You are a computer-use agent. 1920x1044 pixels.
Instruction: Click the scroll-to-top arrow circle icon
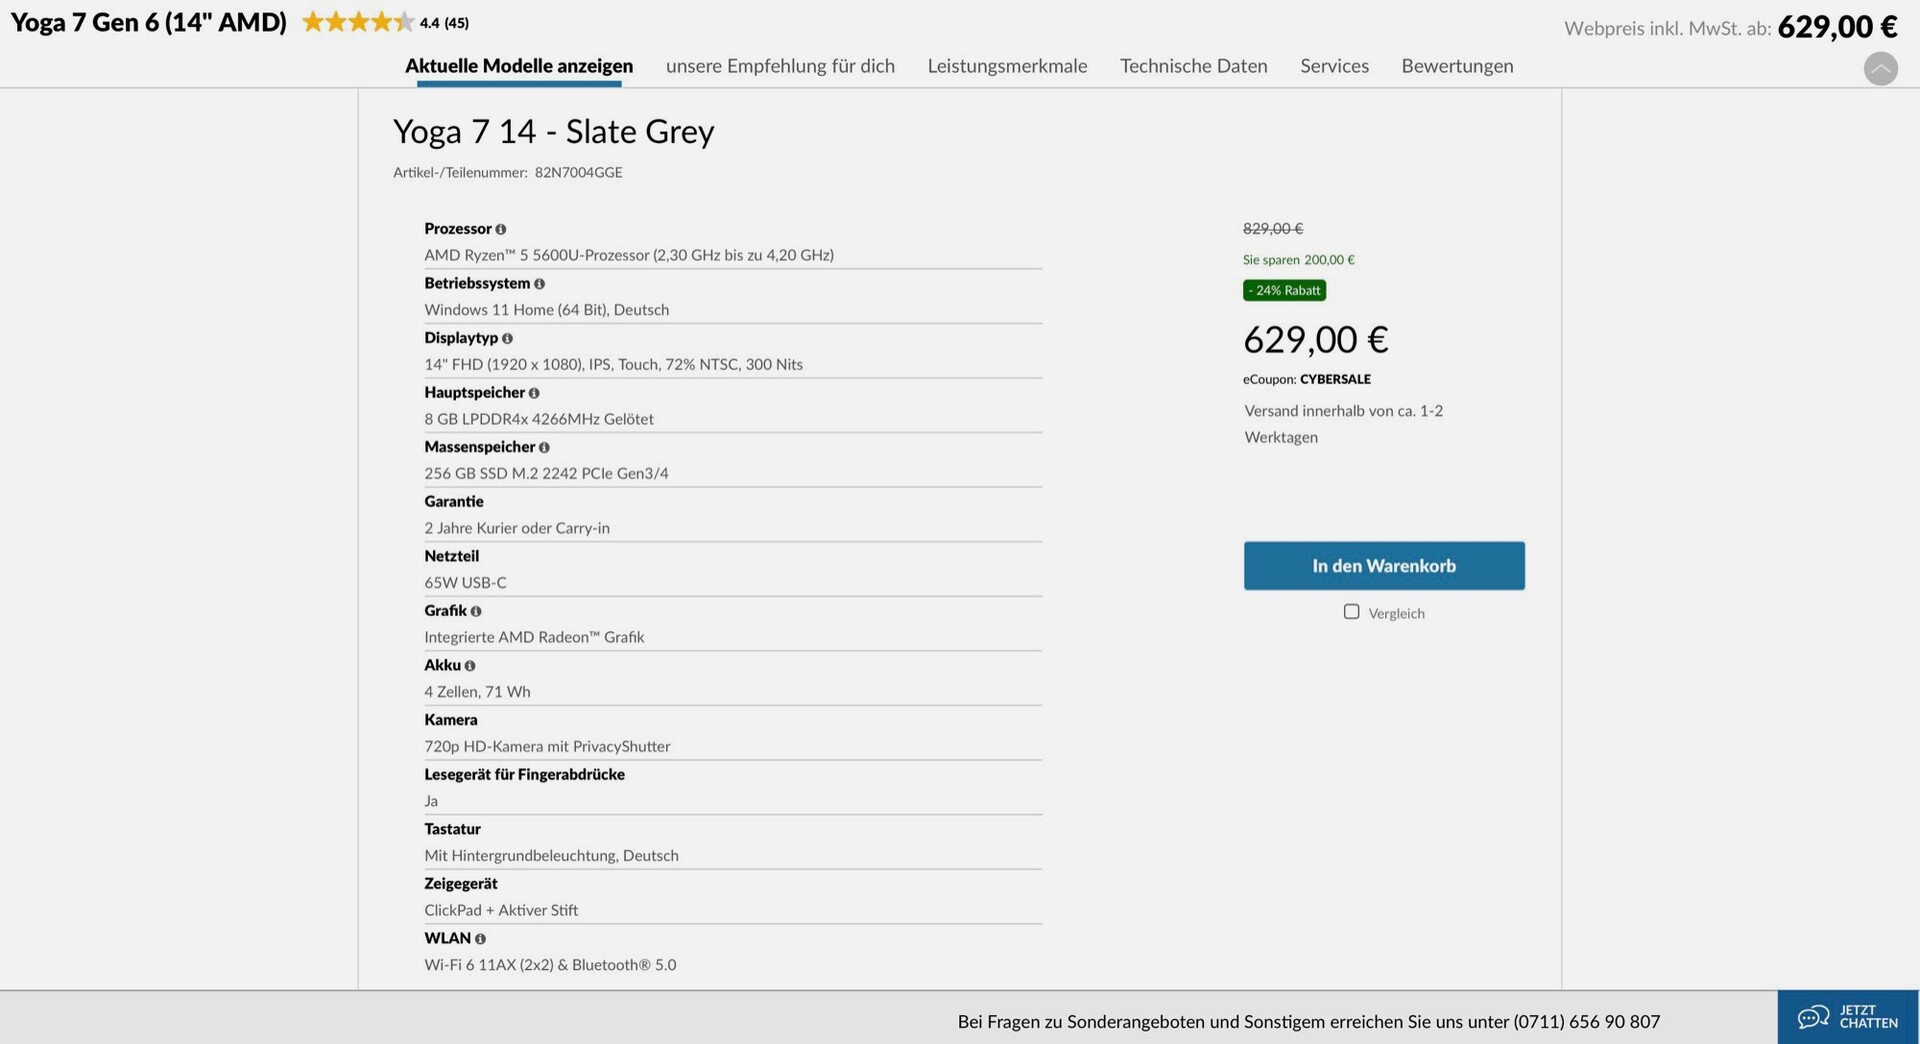tap(1881, 68)
